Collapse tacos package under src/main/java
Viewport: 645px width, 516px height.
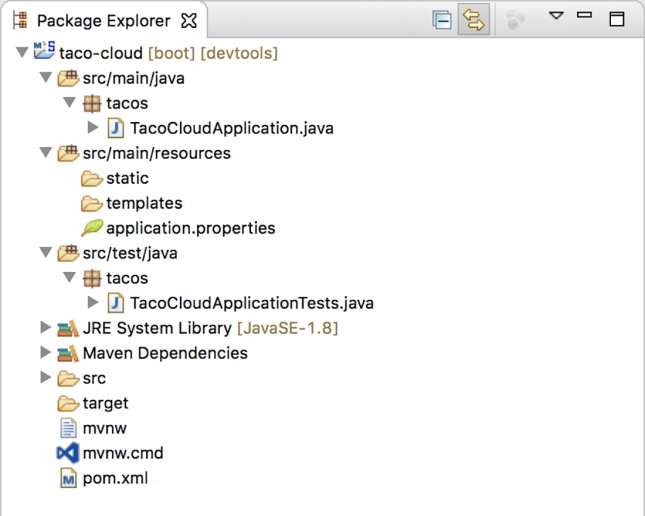coord(70,102)
